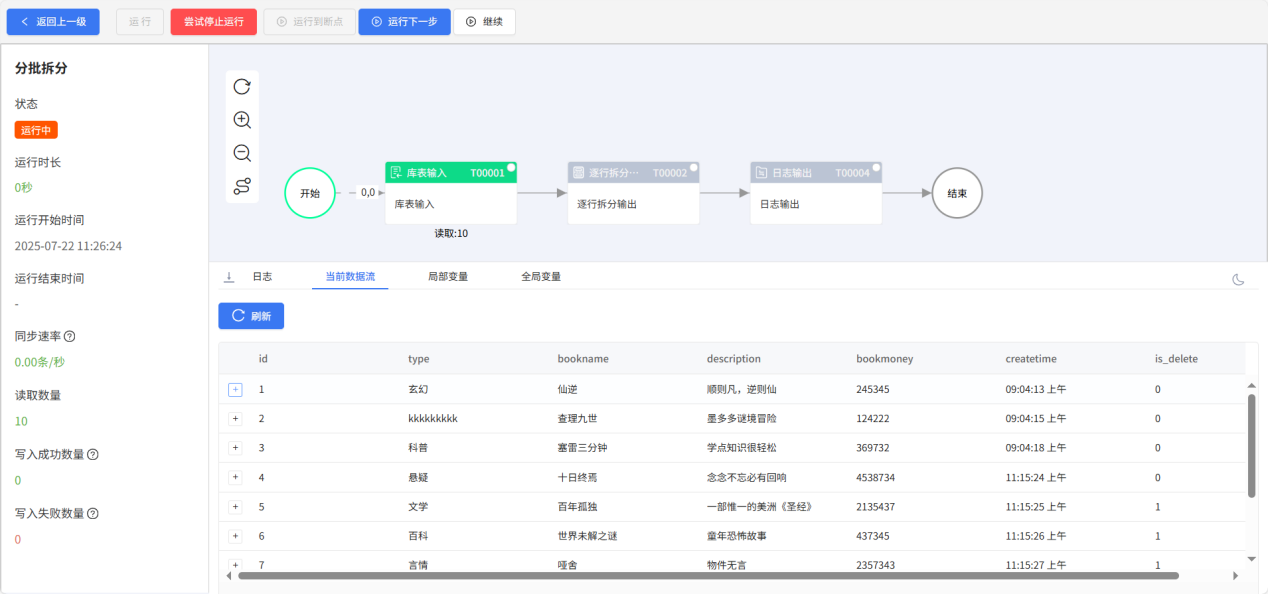Viewport: 1268px width, 594px height.
Task: Switch to the 日志 tab
Action: click(262, 277)
